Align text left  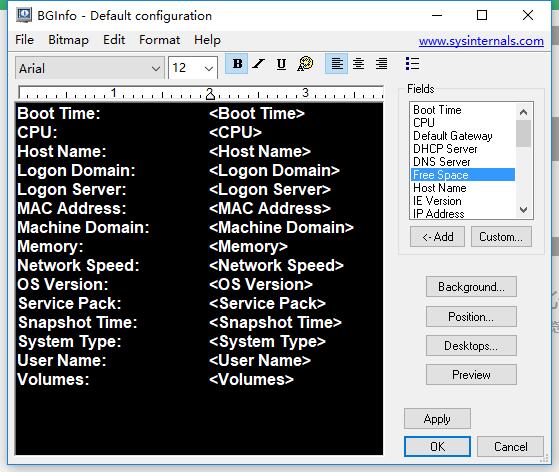337,64
